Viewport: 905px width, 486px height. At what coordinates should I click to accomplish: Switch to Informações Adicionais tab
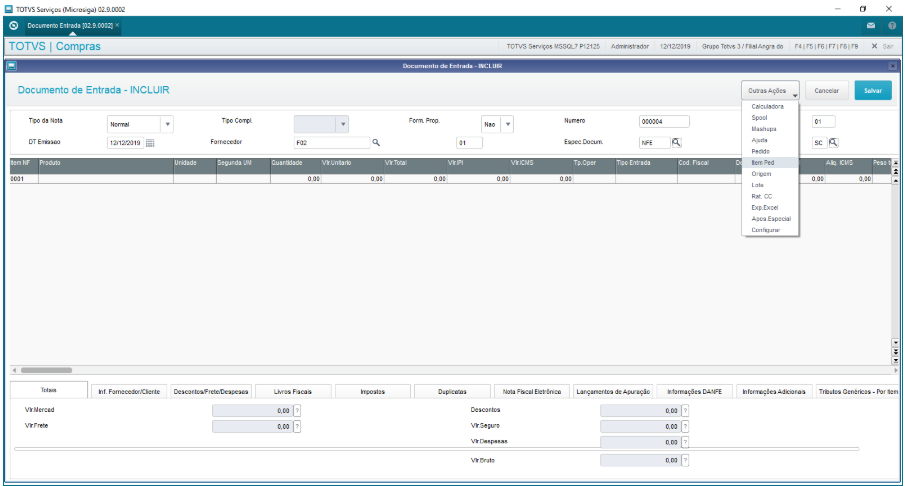tap(774, 392)
